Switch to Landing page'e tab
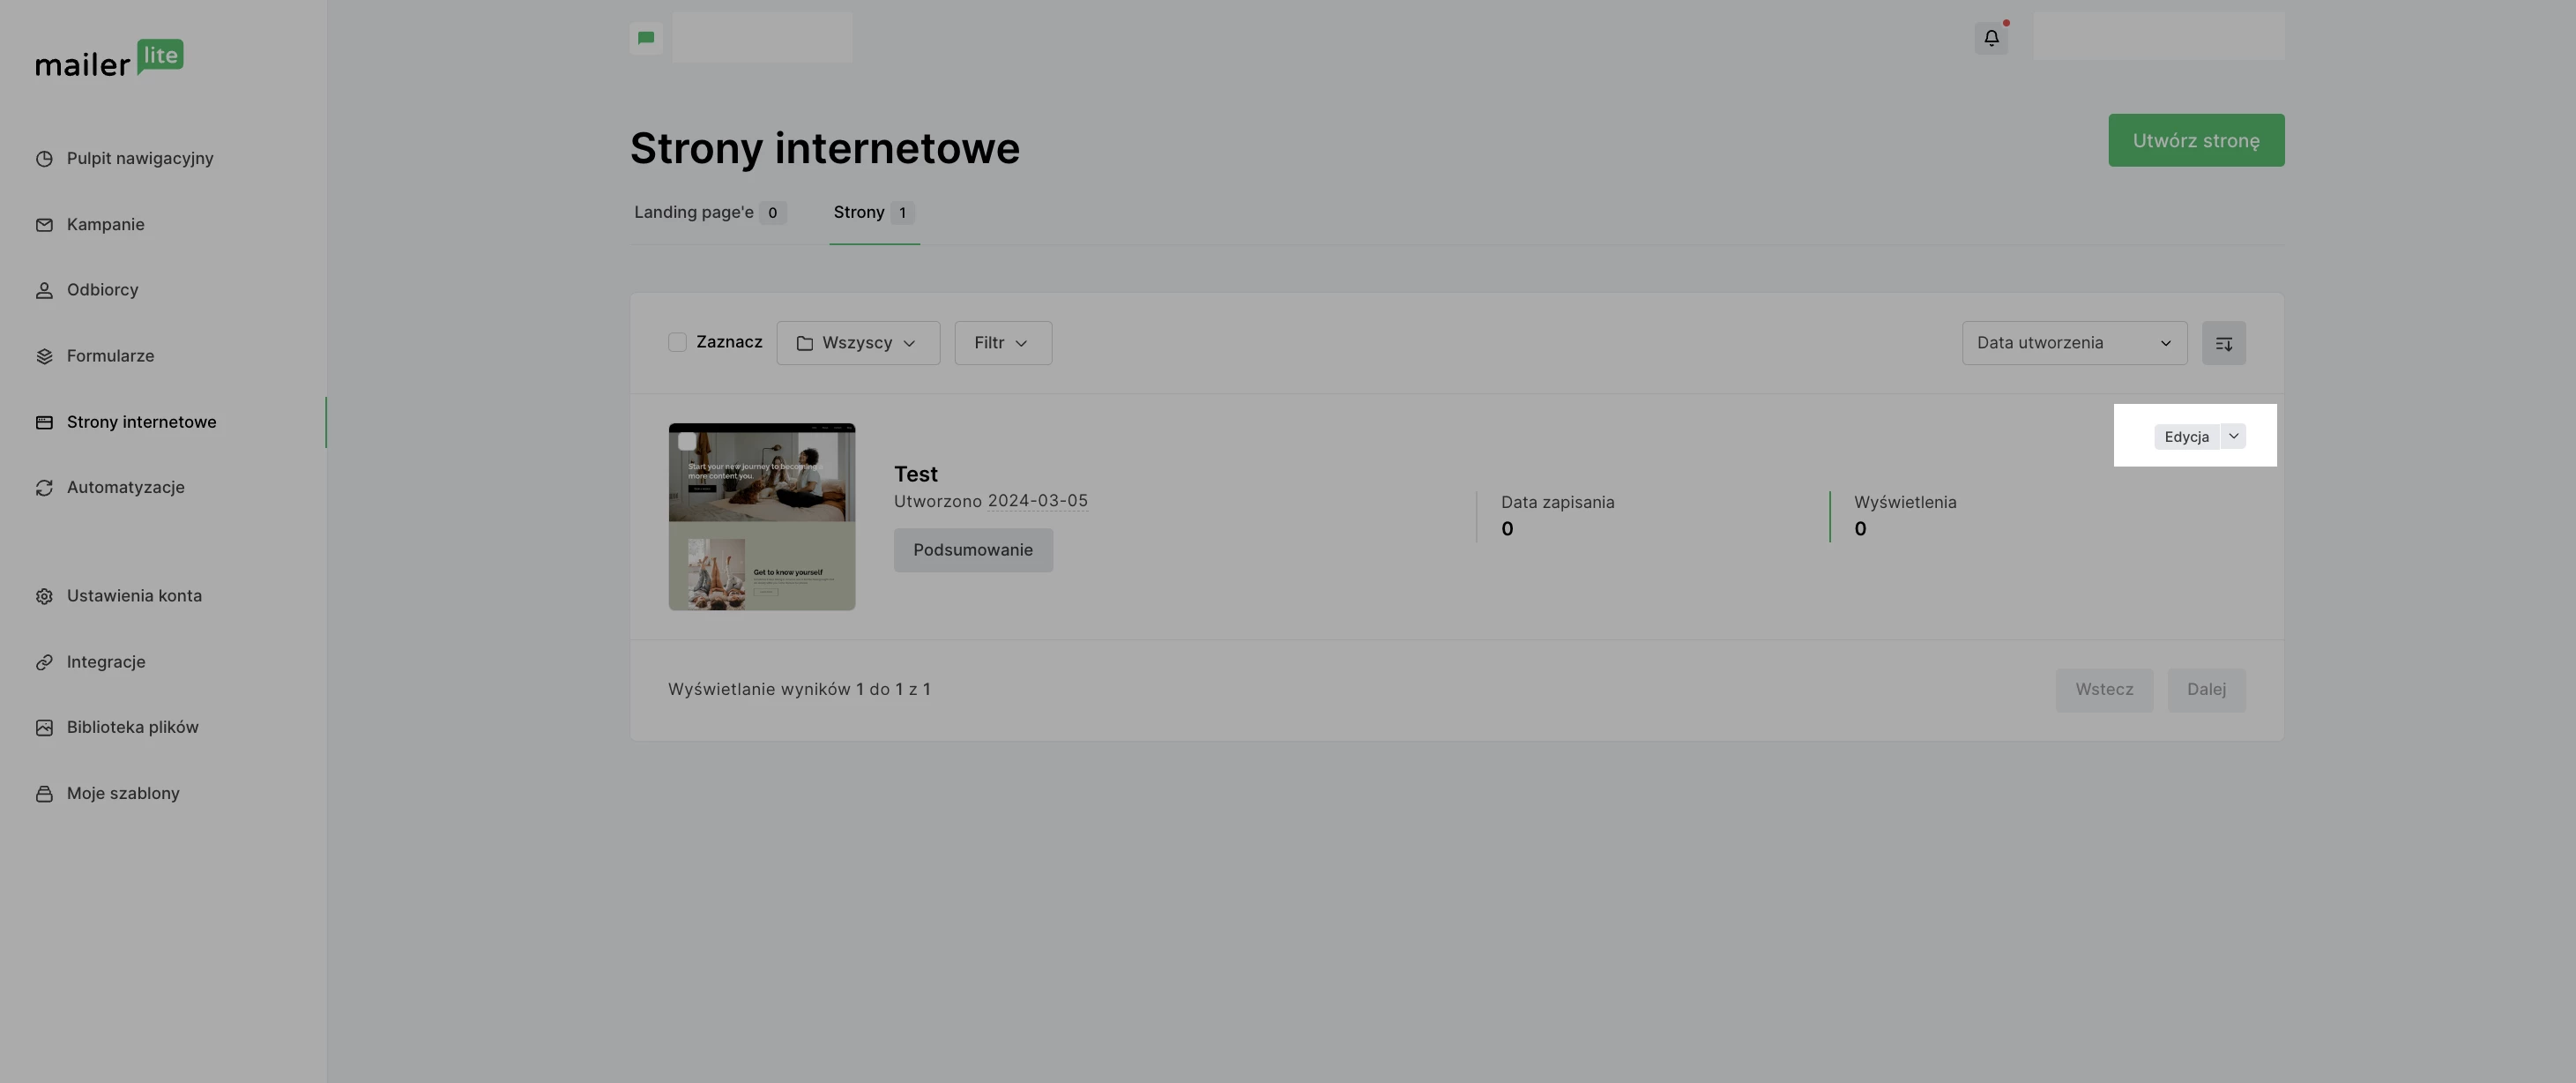This screenshot has height=1083, width=2576. click(x=709, y=213)
